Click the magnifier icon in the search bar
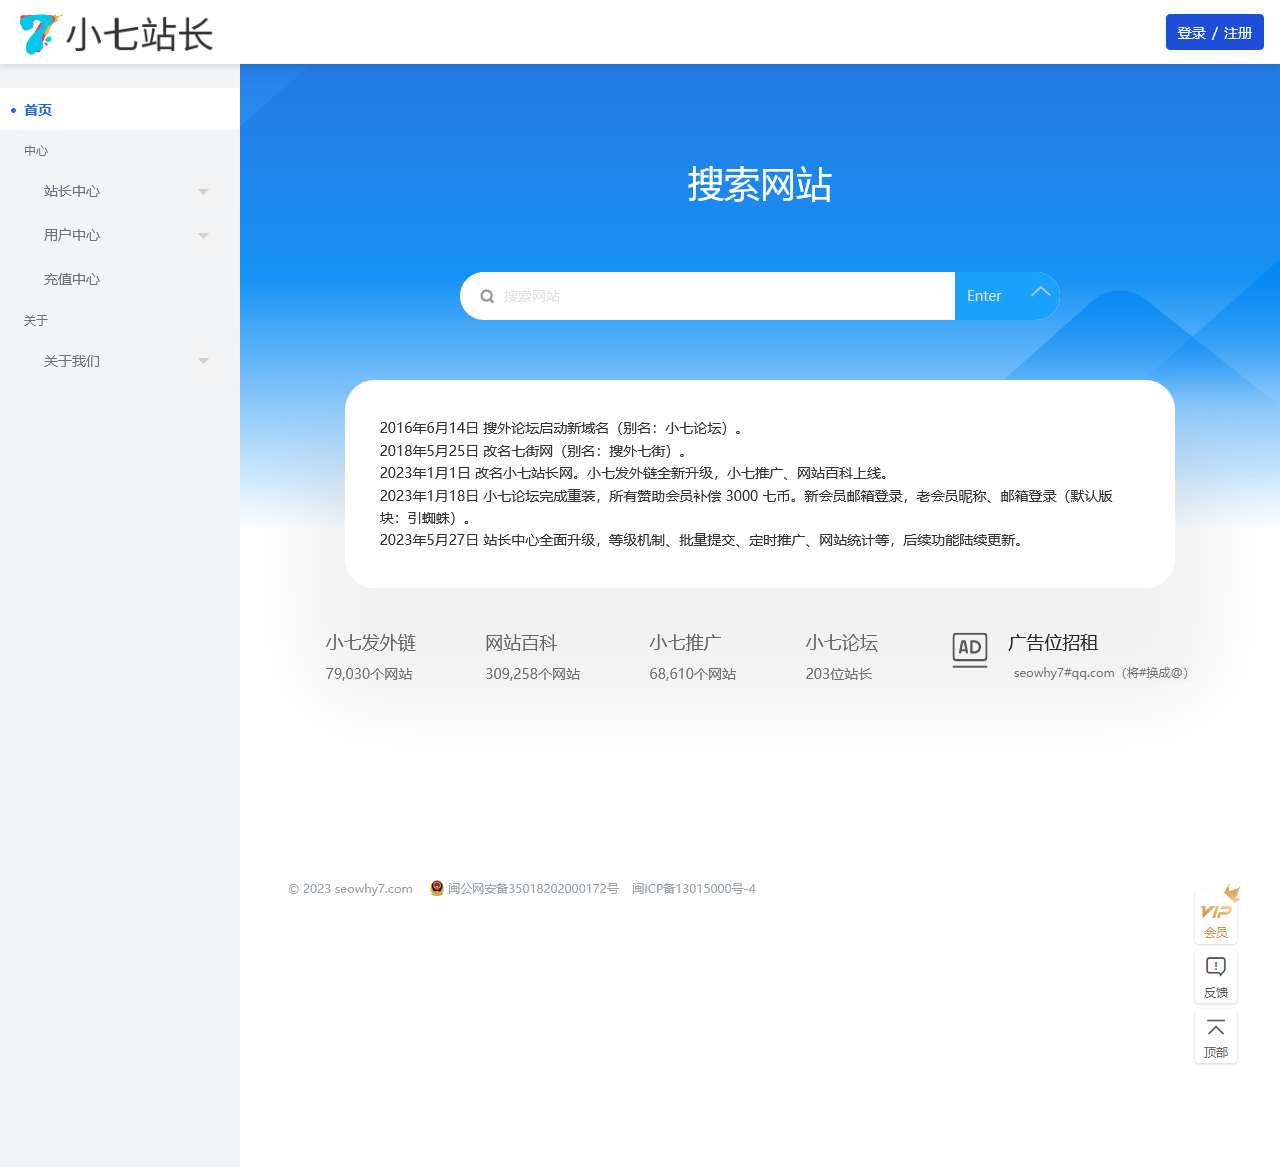Screen dimensions: 1280x1167 point(487,296)
